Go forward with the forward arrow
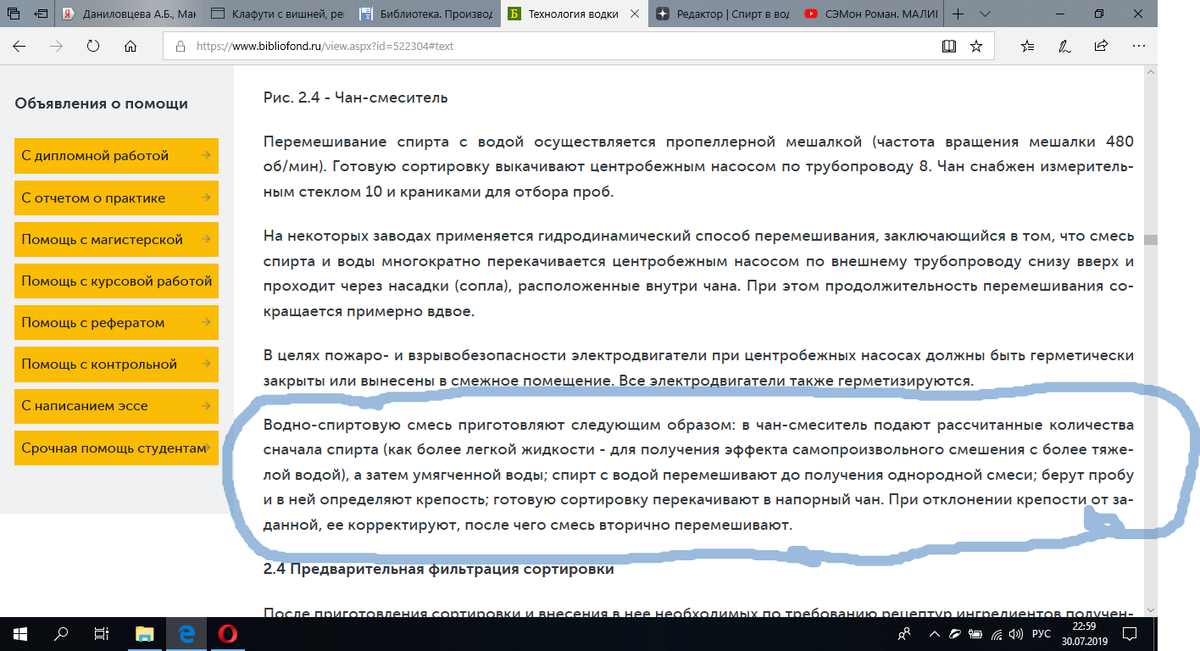 (x=57, y=46)
